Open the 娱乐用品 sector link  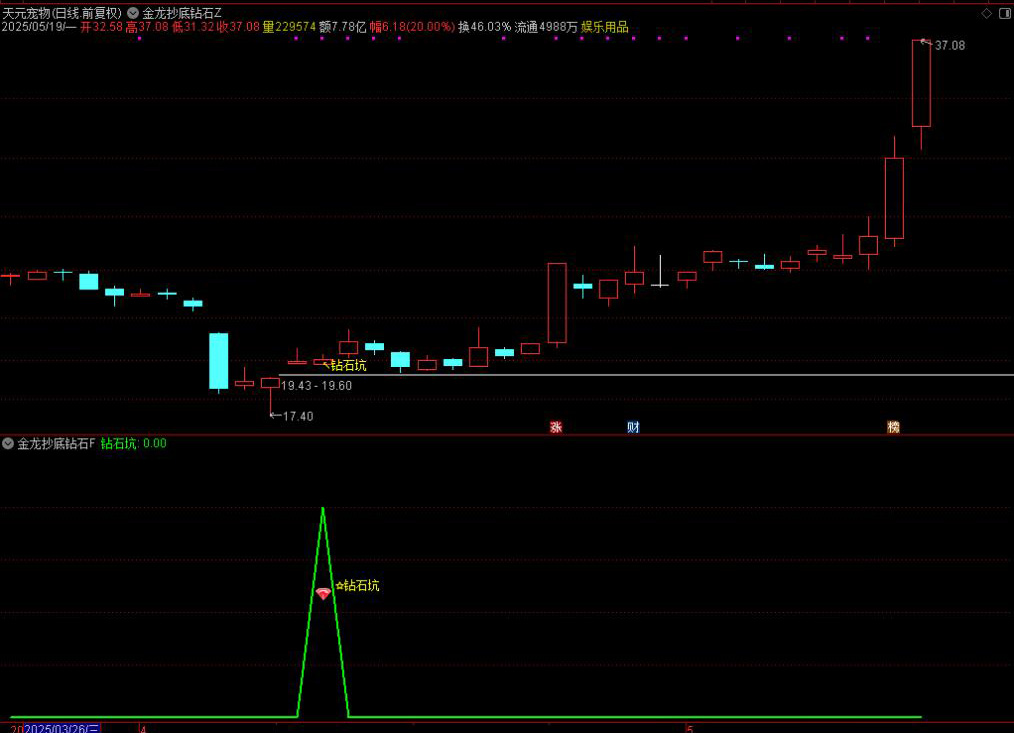[x=605, y=27]
